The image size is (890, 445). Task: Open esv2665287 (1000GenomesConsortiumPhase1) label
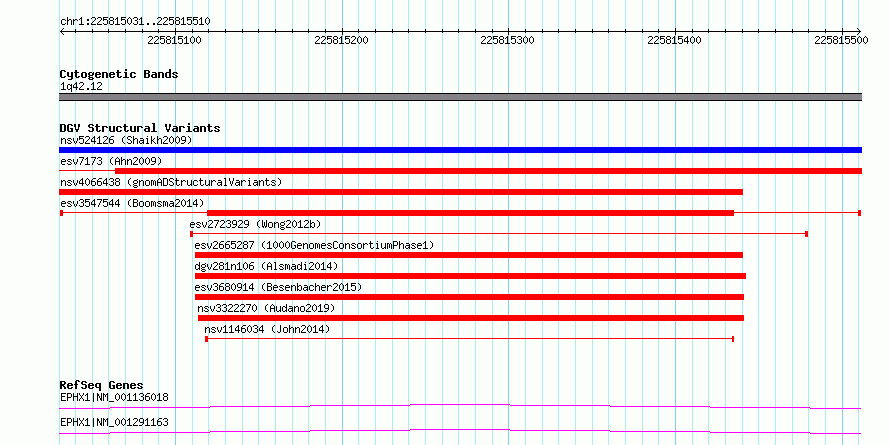[x=314, y=245]
